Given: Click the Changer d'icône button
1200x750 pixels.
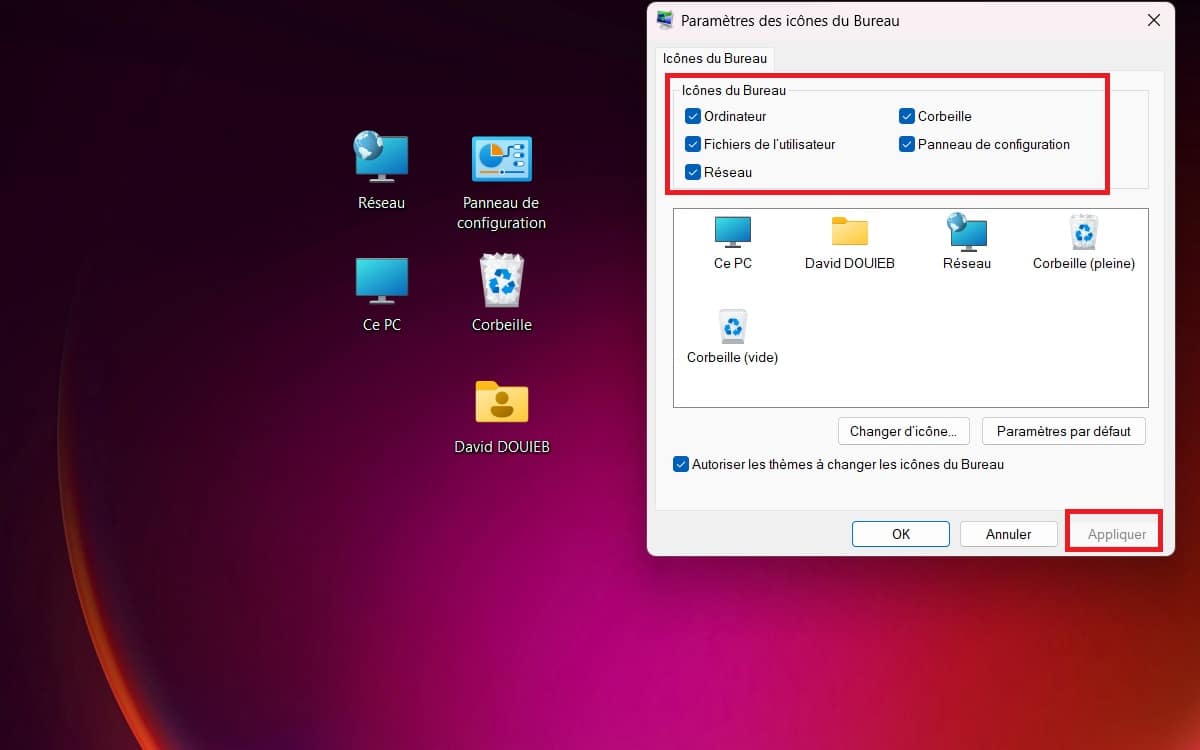Looking at the screenshot, I should 903,431.
